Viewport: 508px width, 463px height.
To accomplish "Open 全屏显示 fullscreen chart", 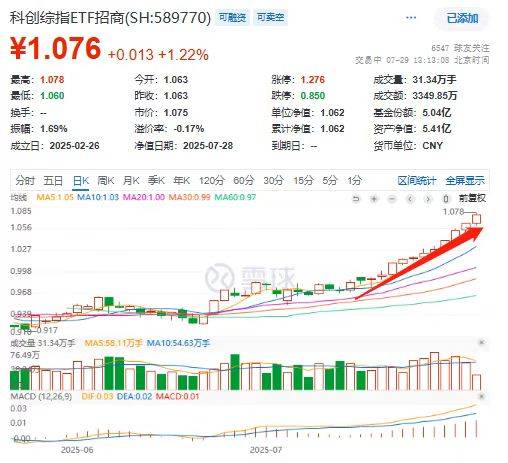I will click(465, 181).
